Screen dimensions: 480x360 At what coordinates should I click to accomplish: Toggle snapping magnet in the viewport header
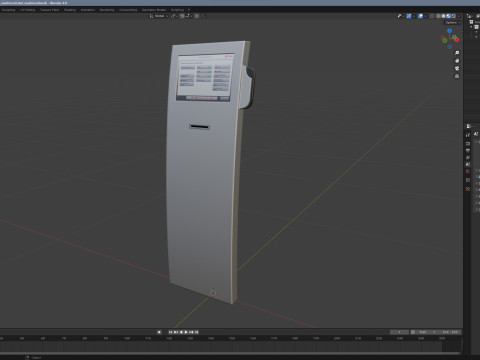point(182,16)
